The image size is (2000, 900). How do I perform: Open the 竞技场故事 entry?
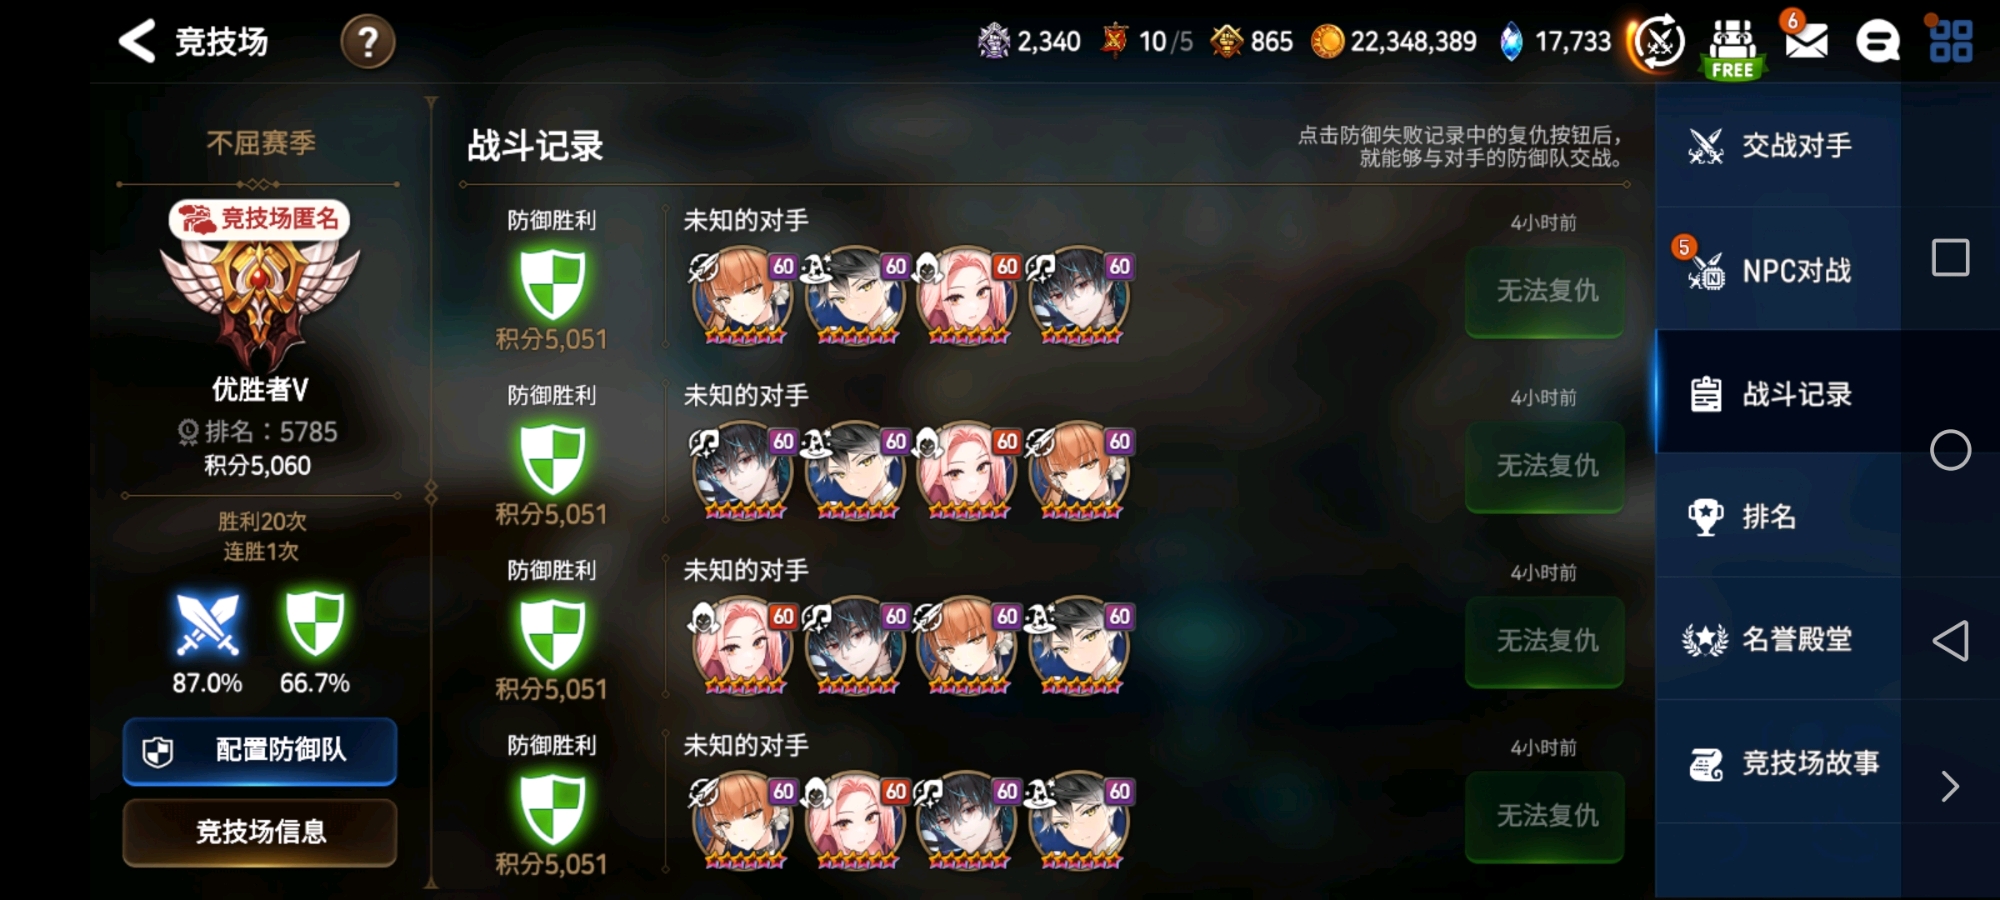coord(1778,763)
